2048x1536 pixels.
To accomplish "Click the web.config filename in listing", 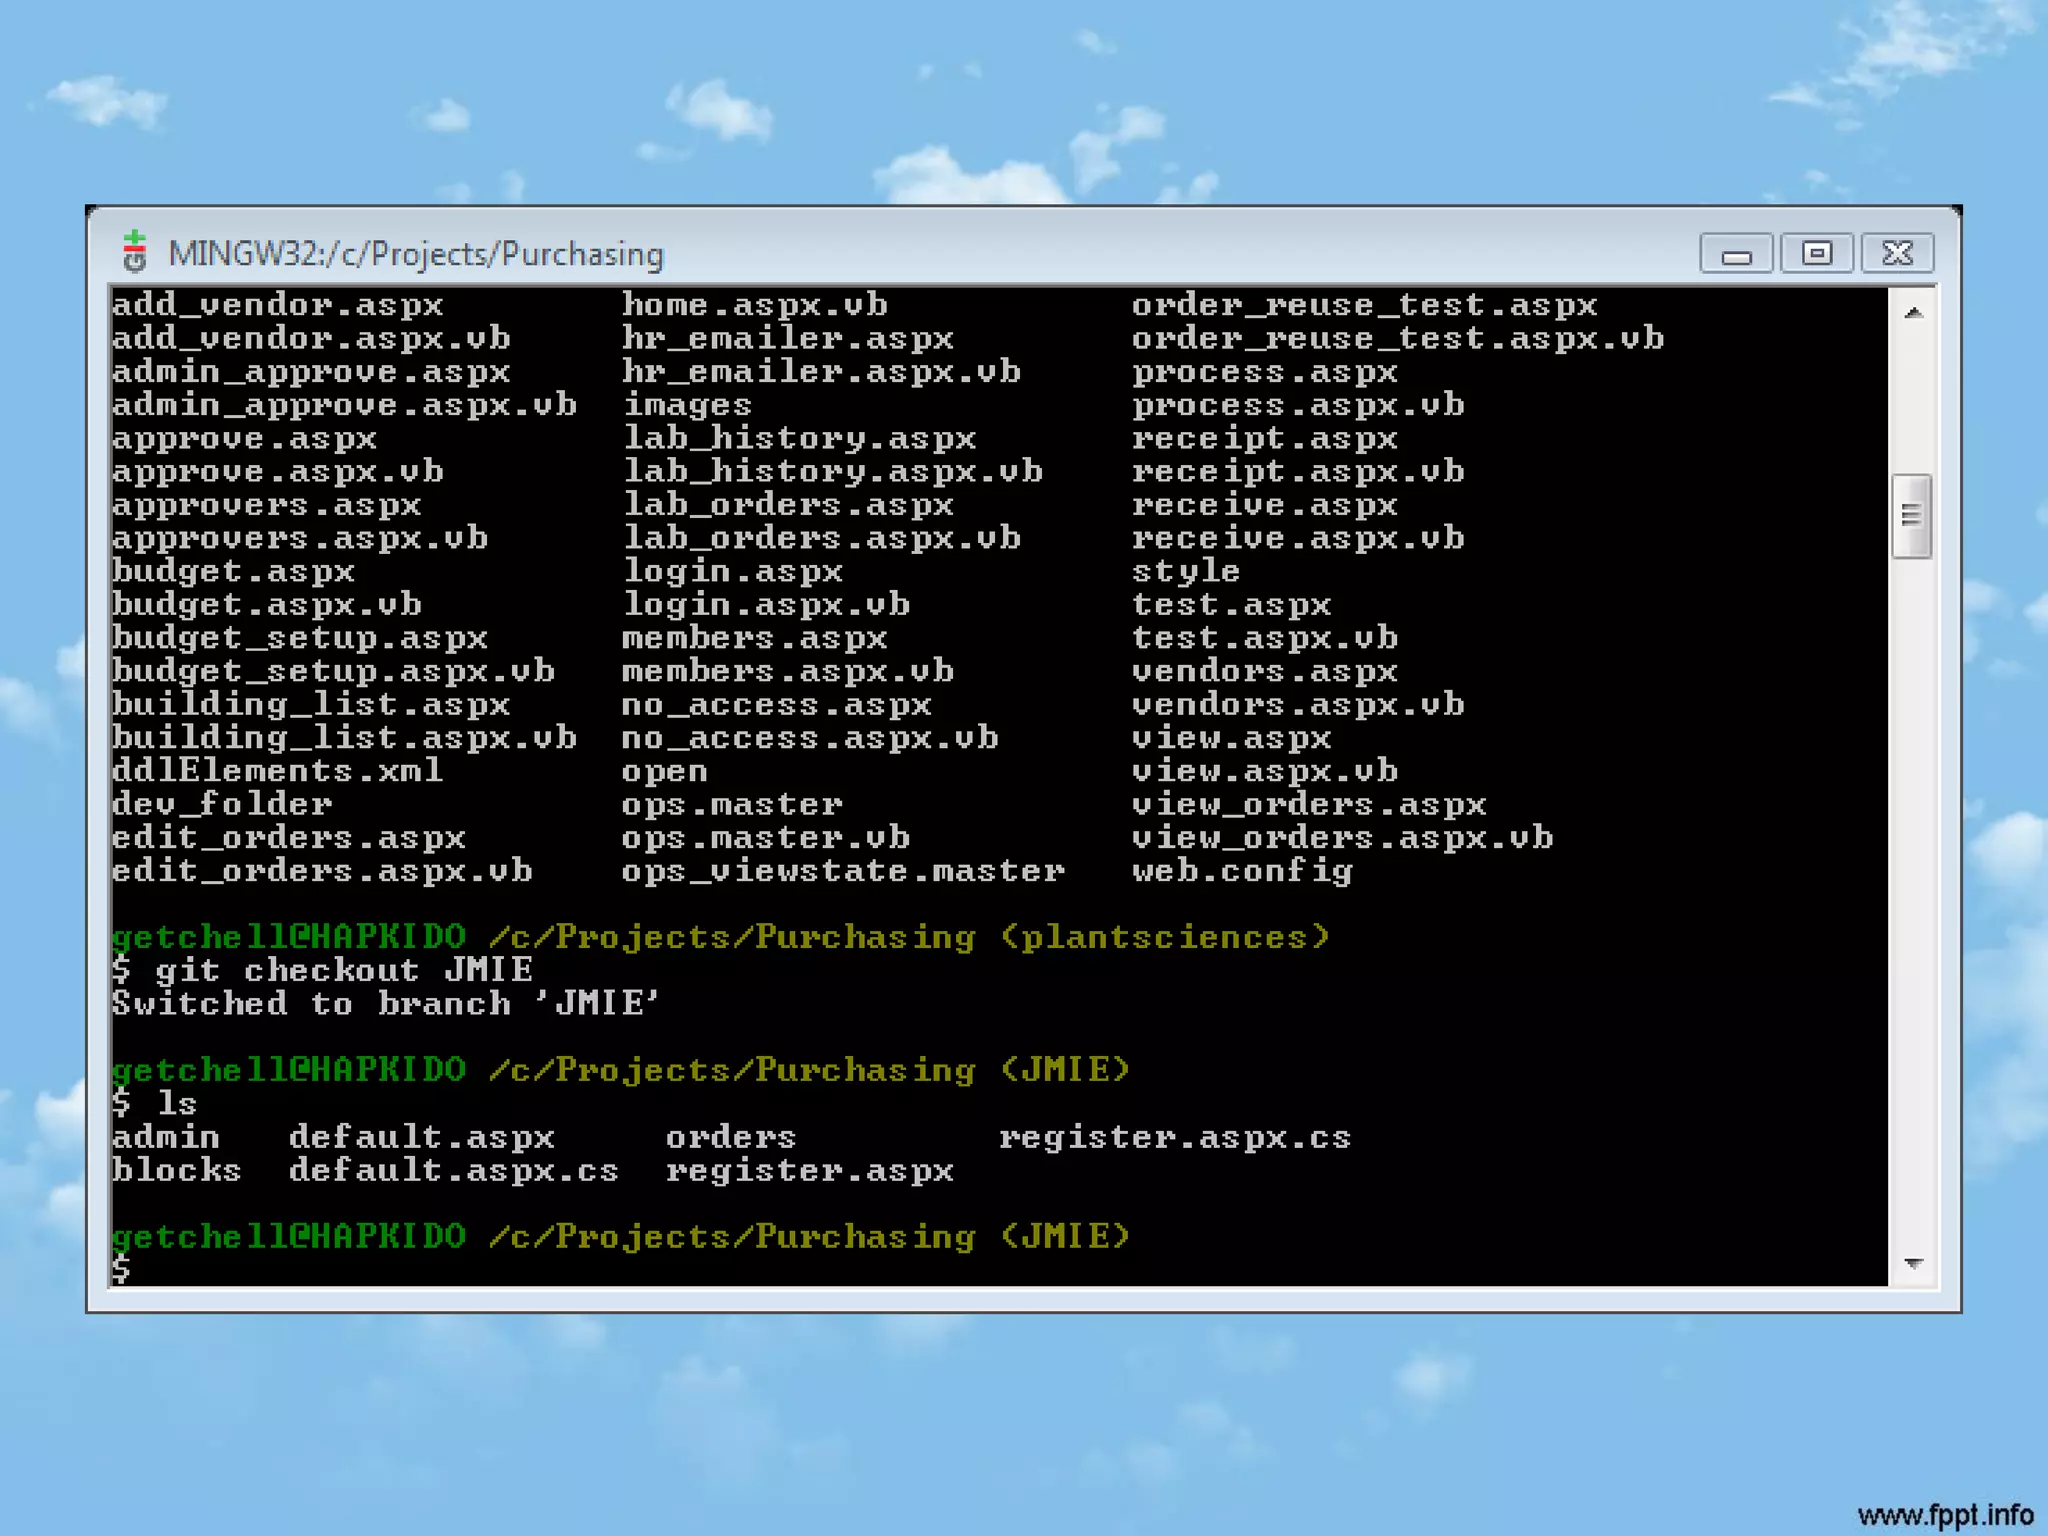I will coord(1242,871).
